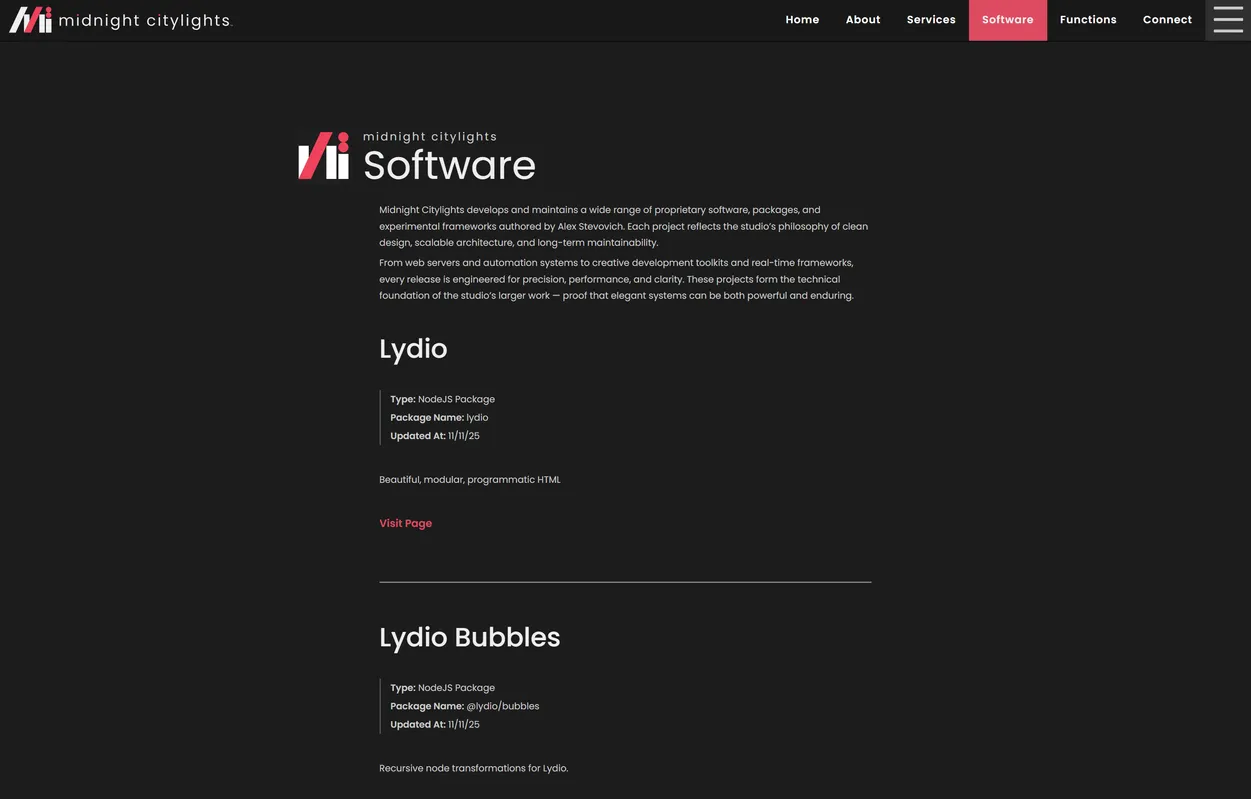Image resolution: width=1251 pixels, height=799 pixels.
Task: Click the divider line between Lydio sections
Action: click(625, 583)
